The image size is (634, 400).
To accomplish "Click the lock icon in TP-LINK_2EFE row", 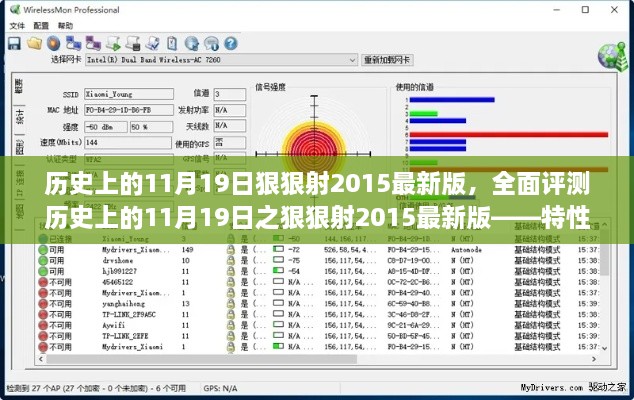I will pos(230,336).
